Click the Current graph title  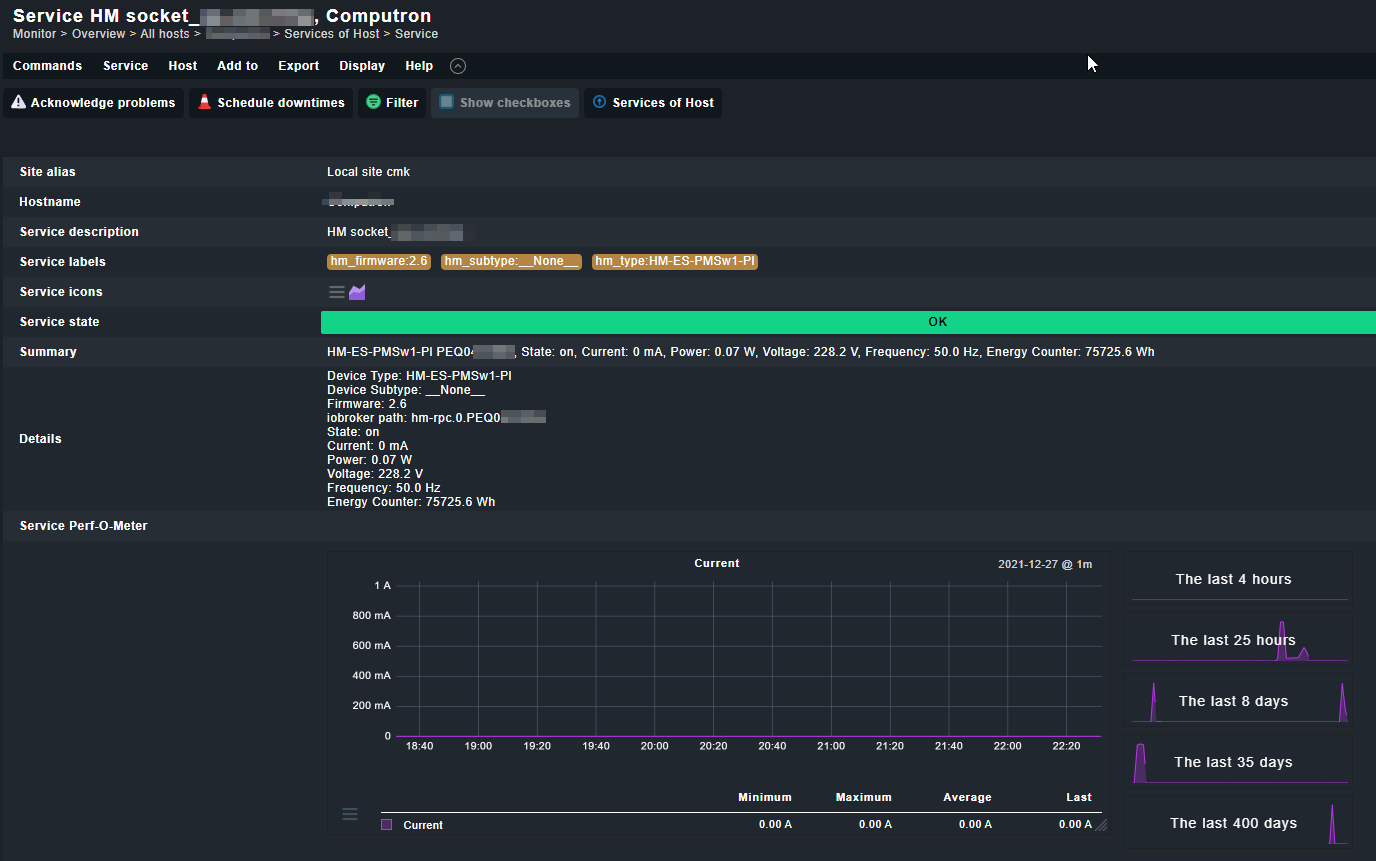click(x=717, y=563)
